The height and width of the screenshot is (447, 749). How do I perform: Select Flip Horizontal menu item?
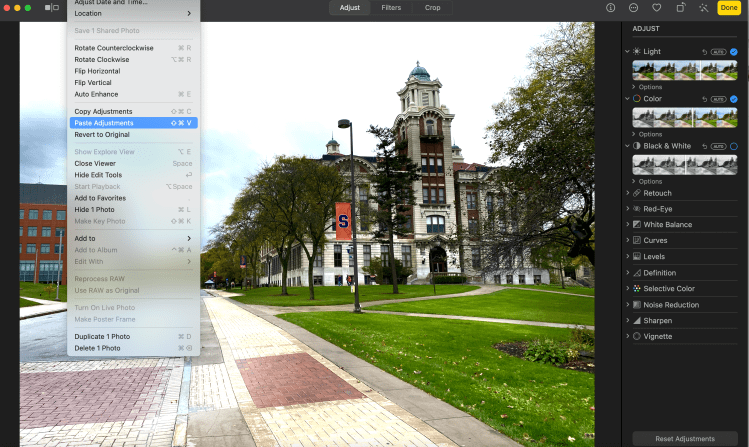133,71
